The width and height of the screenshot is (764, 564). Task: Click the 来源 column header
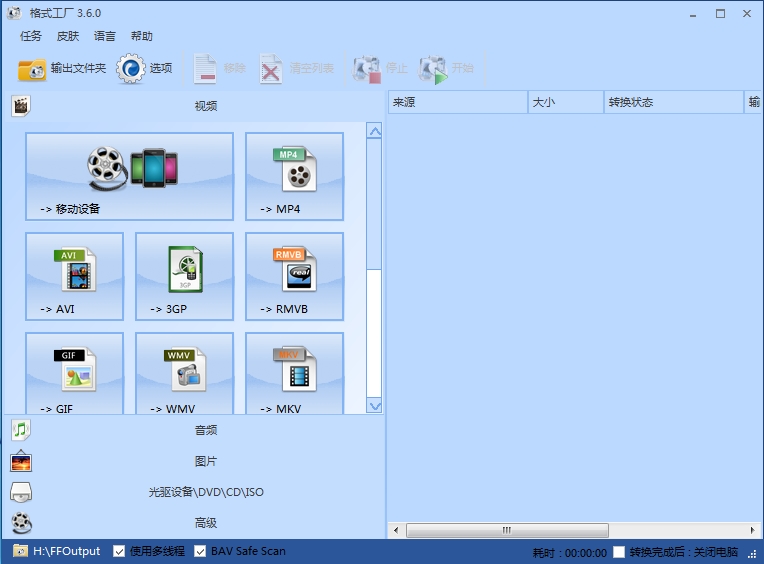(x=456, y=102)
